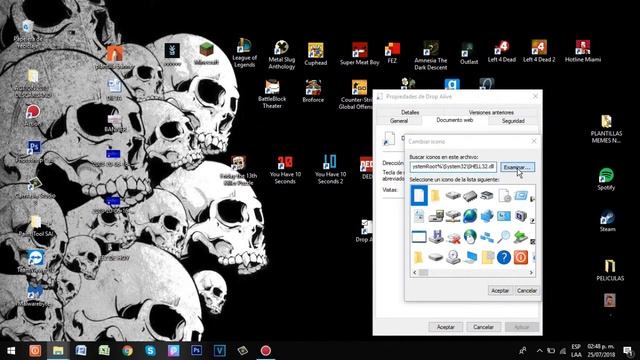Click the red record icon in taskbar

(266, 351)
